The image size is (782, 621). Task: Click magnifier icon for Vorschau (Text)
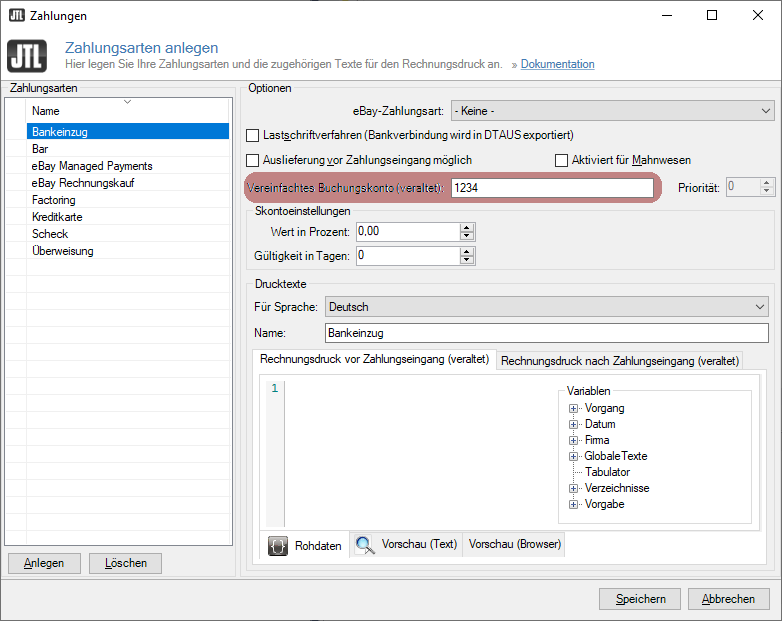tap(365, 545)
